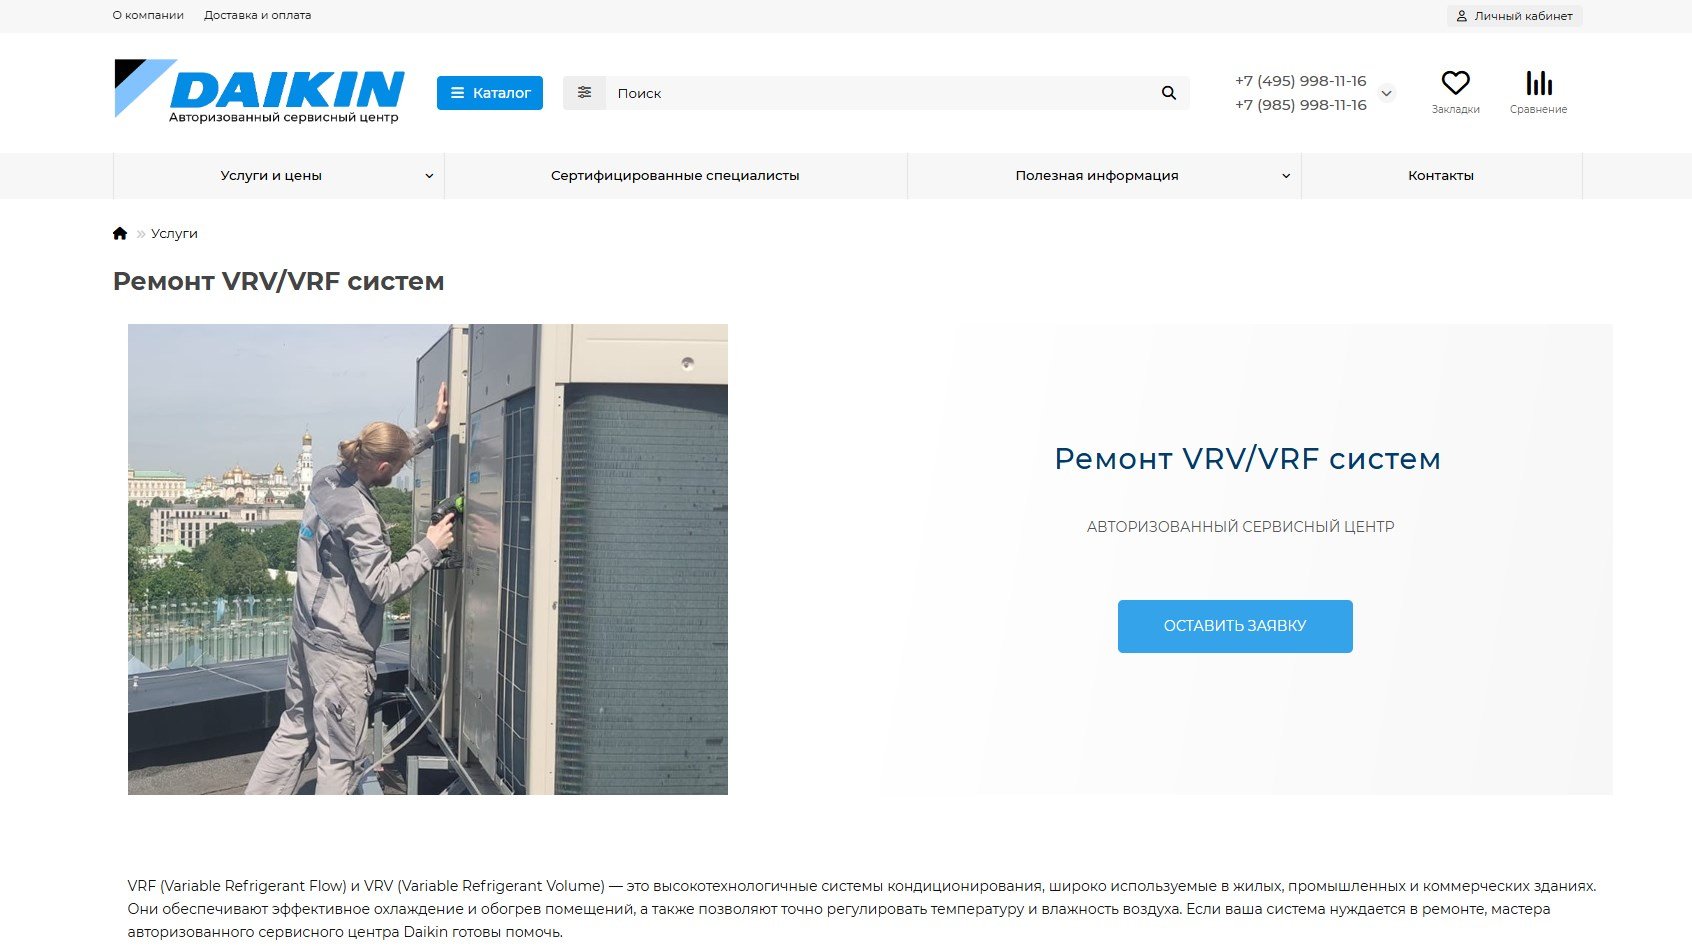Open comparison bar chart icon
The width and height of the screenshot is (1692, 946).
click(x=1539, y=83)
